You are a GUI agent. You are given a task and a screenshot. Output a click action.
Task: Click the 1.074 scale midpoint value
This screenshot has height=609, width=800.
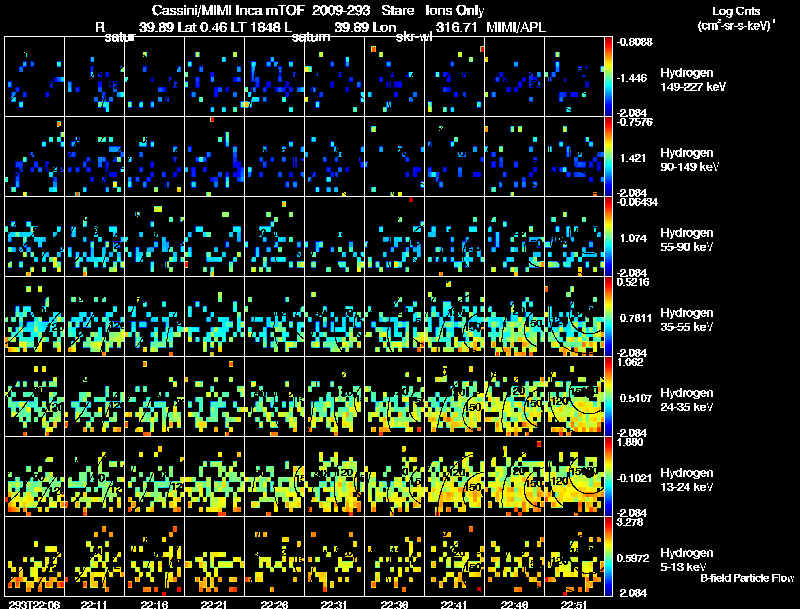click(x=633, y=238)
